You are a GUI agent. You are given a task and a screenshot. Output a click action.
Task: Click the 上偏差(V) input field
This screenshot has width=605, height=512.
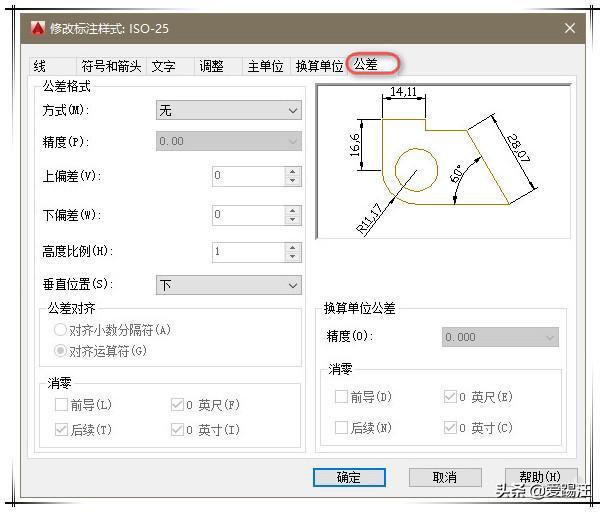tap(248, 176)
